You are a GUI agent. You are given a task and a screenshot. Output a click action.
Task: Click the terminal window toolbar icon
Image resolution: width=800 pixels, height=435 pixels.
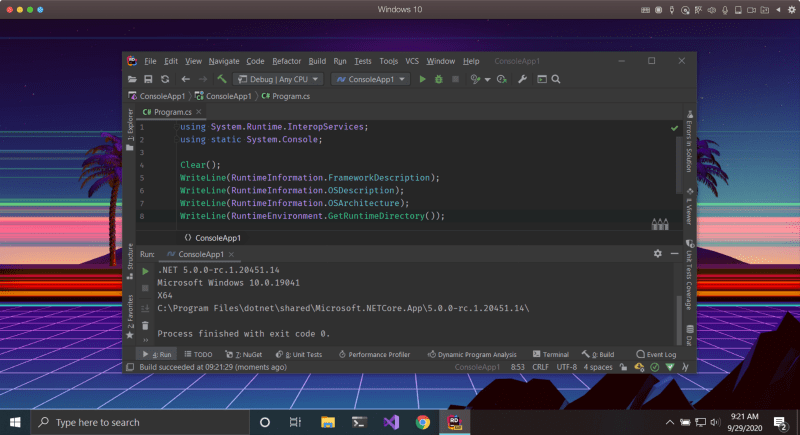pyautogui.click(x=542, y=79)
